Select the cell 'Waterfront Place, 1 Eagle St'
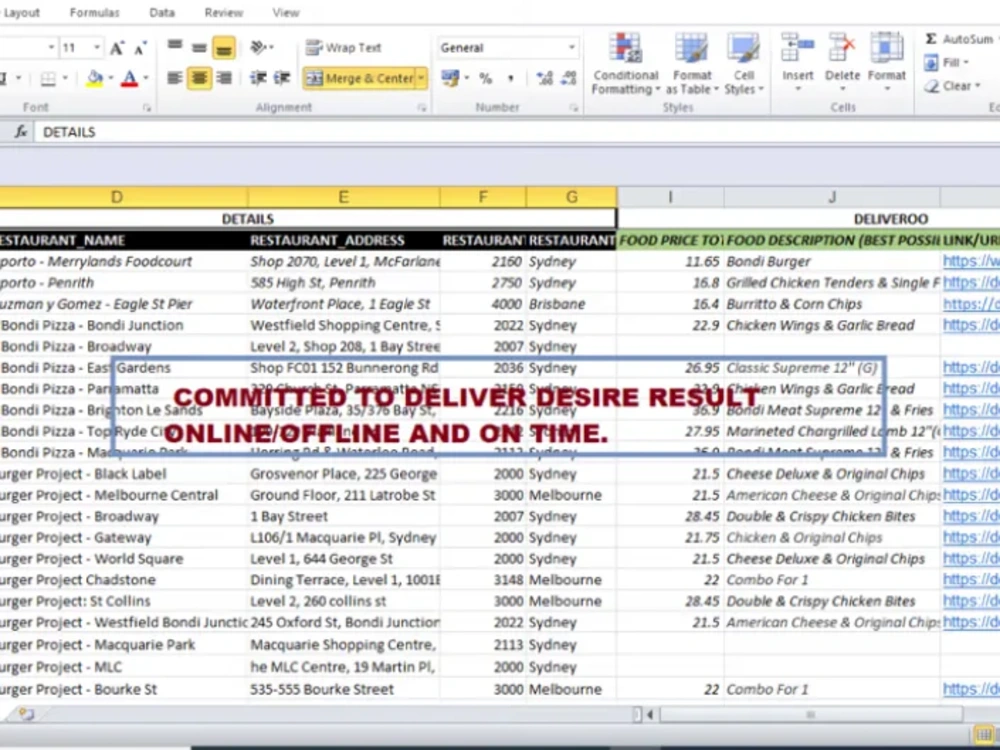1000x750 pixels. 344,304
